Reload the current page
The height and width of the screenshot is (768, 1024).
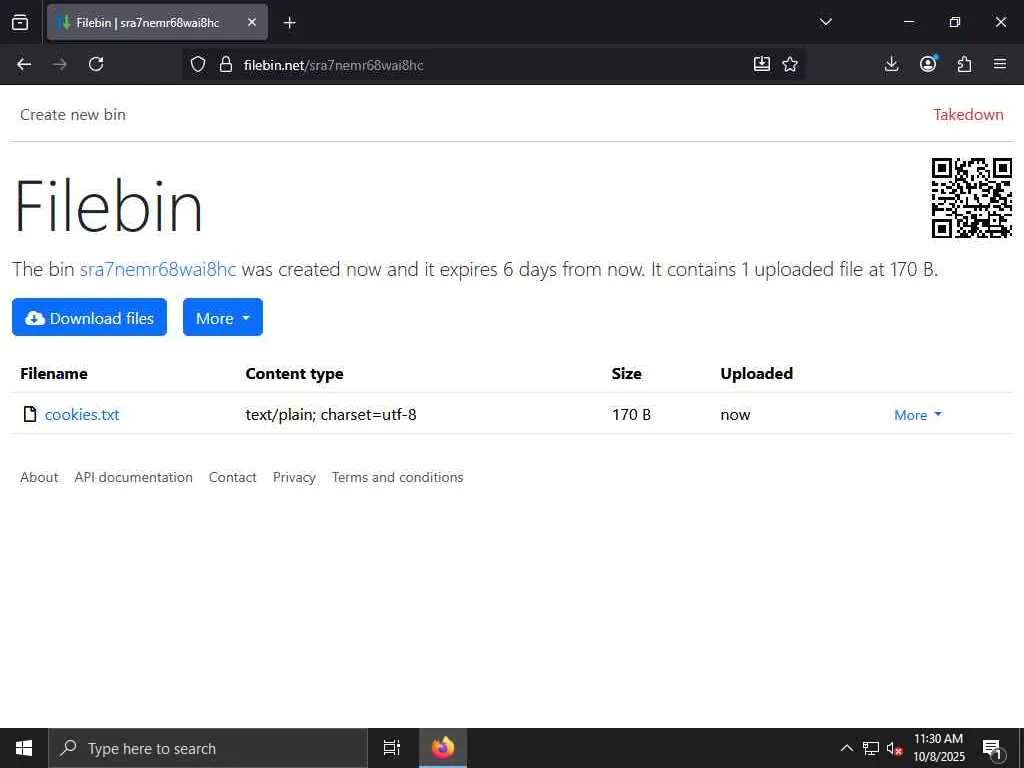(x=96, y=64)
